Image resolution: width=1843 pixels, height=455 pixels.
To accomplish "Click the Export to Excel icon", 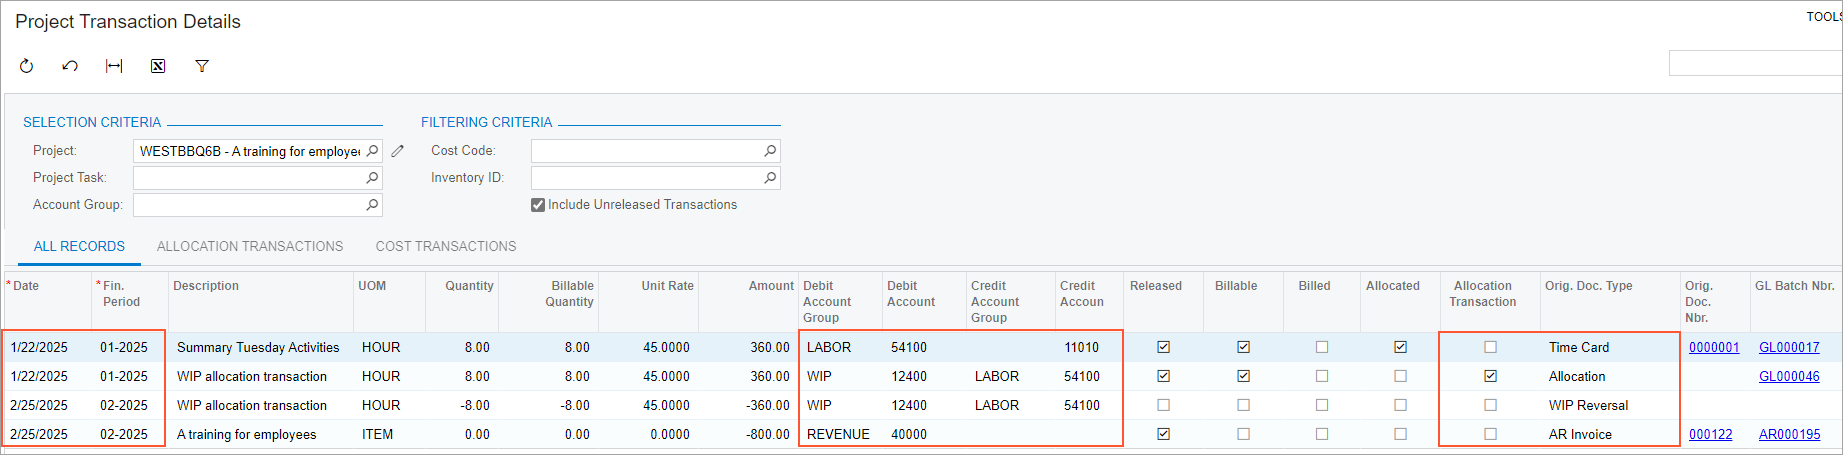I will pyautogui.click(x=158, y=66).
